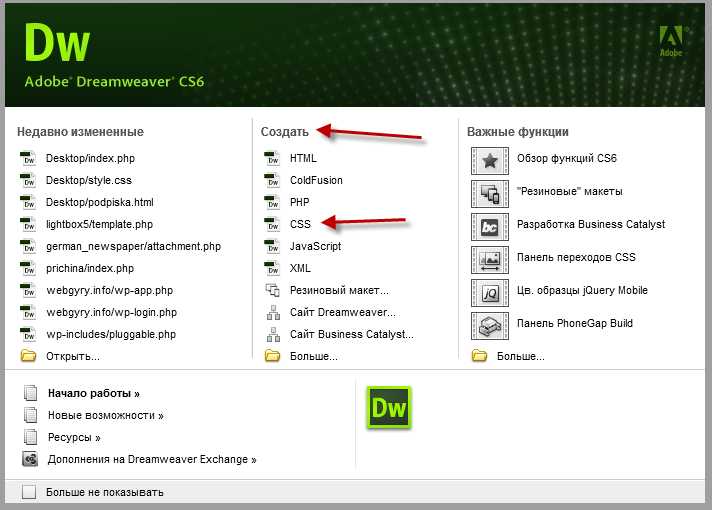Click the CS6 features overview star icon
The width and height of the screenshot is (712, 510).
[x=490, y=160]
